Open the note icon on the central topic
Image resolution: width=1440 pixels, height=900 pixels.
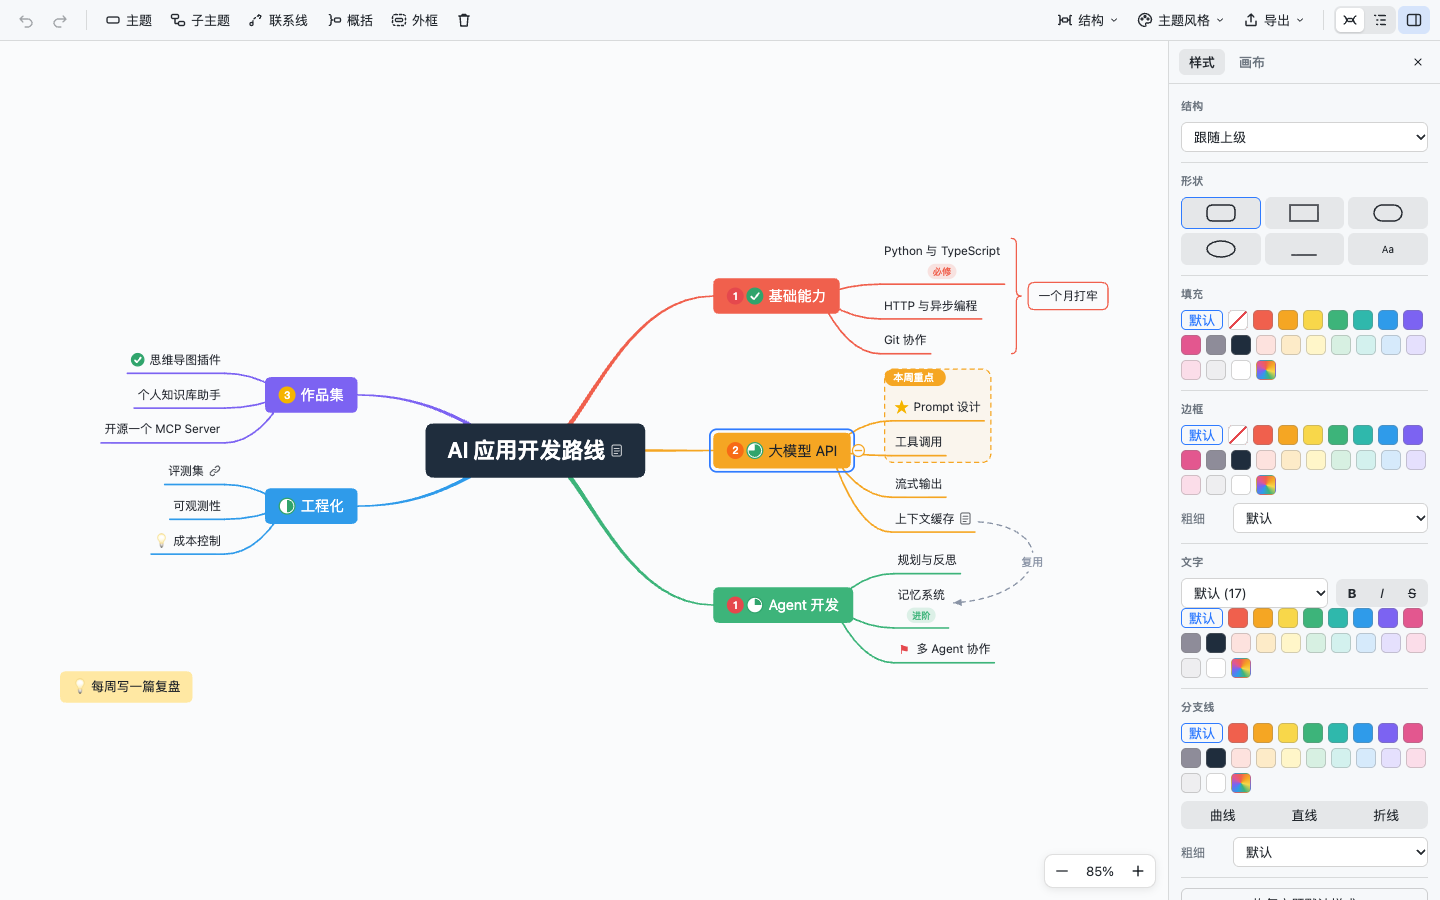(617, 451)
